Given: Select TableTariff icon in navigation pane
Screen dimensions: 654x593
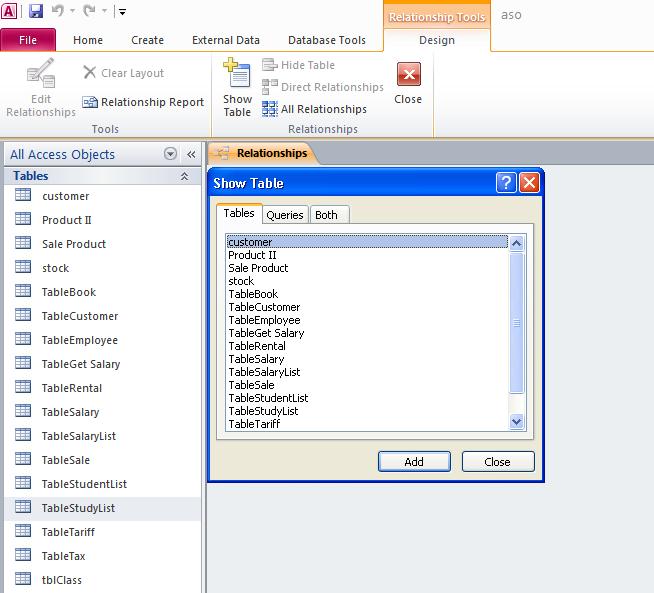Looking at the screenshot, I should click(x=23, y=531).
